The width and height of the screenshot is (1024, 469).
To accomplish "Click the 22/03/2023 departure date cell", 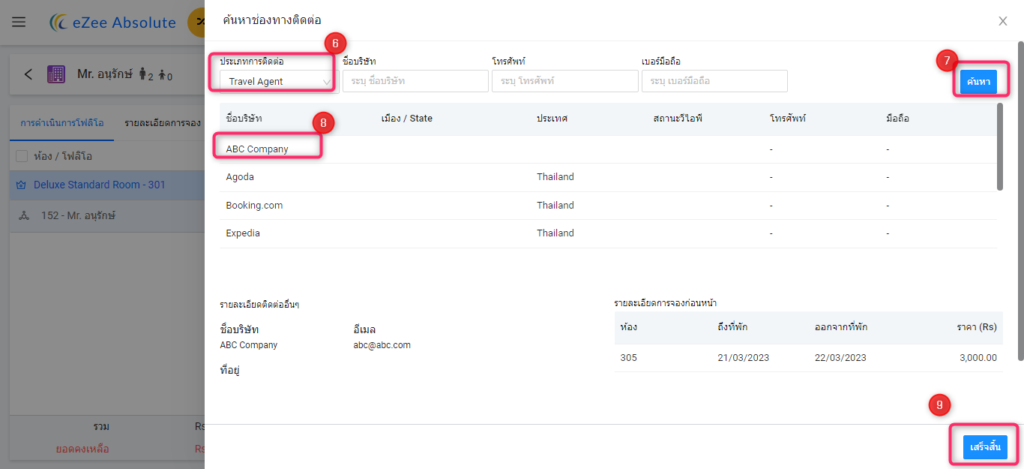I will pos(840,358).
